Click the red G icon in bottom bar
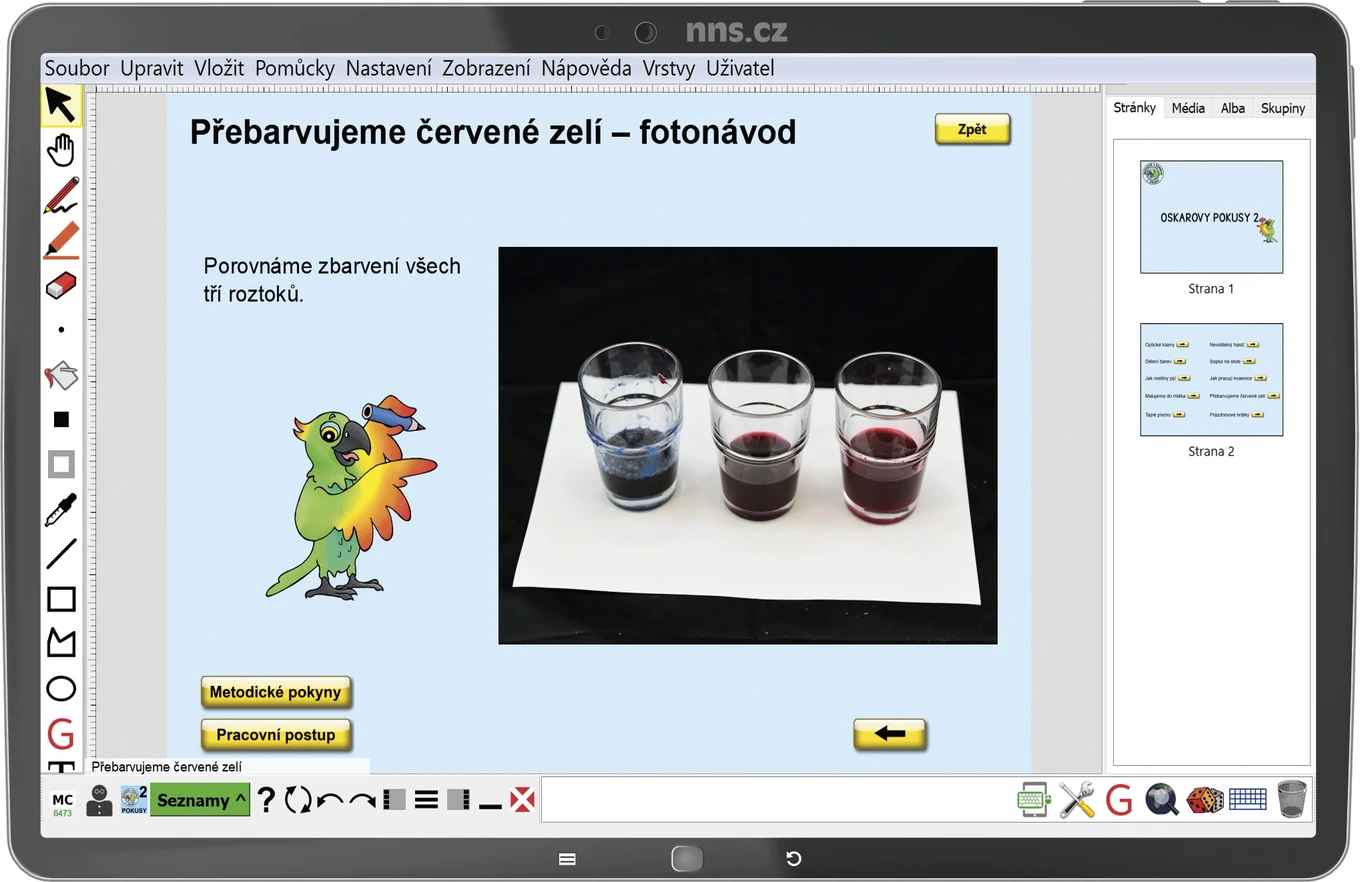 pos(1119,800)
